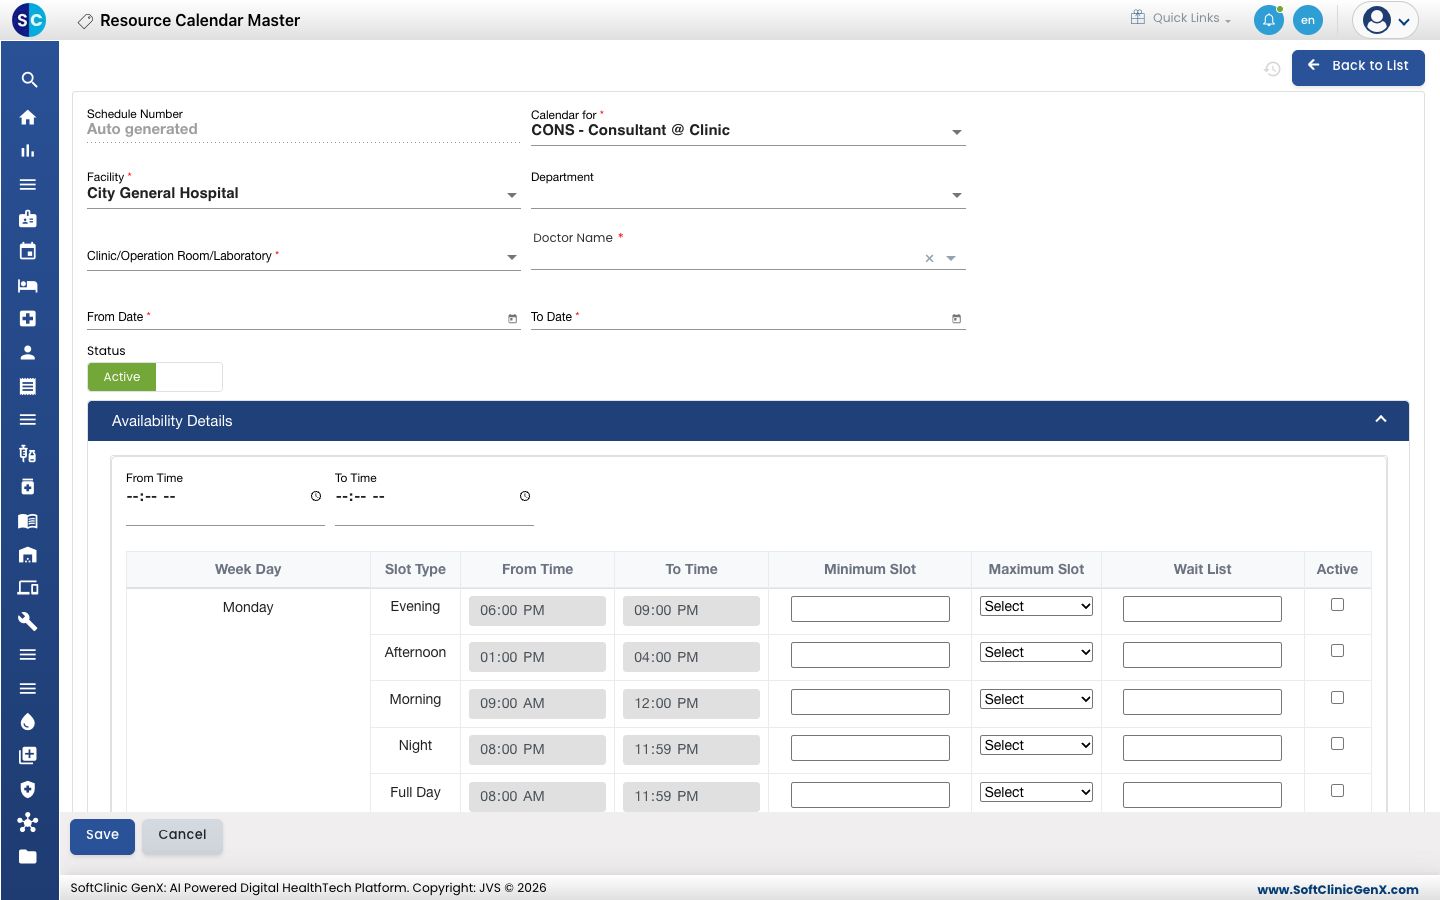Open the blood drop sidebar icon
Image resolution: width=1440 pixels, height=900 pixels.
coord(28,722)
